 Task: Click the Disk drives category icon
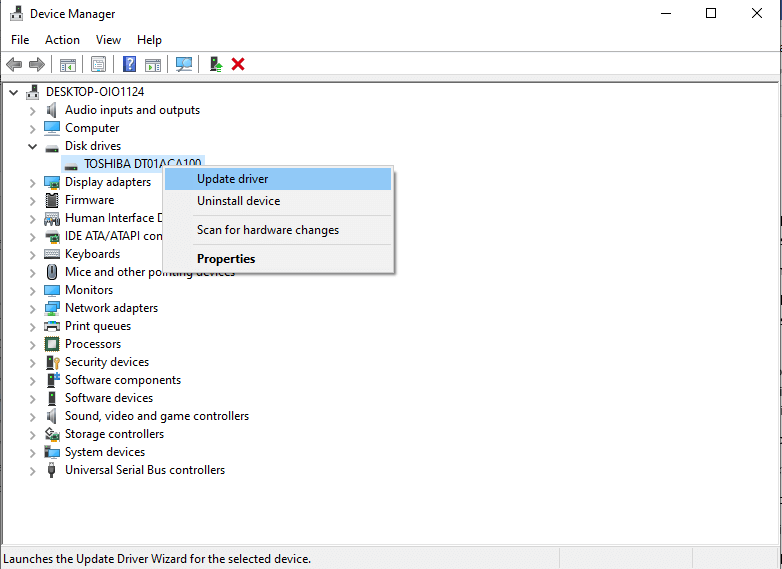pyautogui.click(x=52, y=148)
